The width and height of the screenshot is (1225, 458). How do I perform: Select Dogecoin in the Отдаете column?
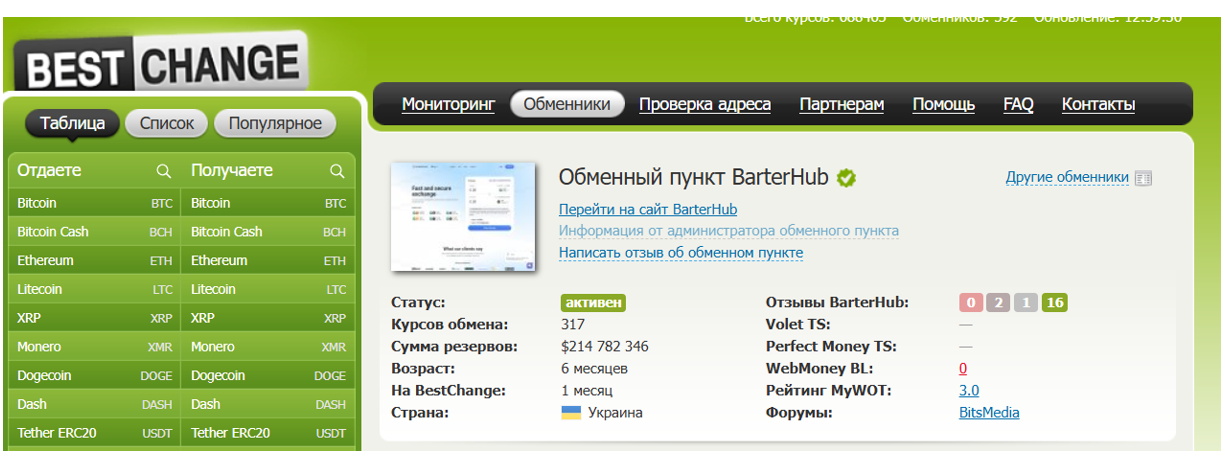click(x=94, y=376)
